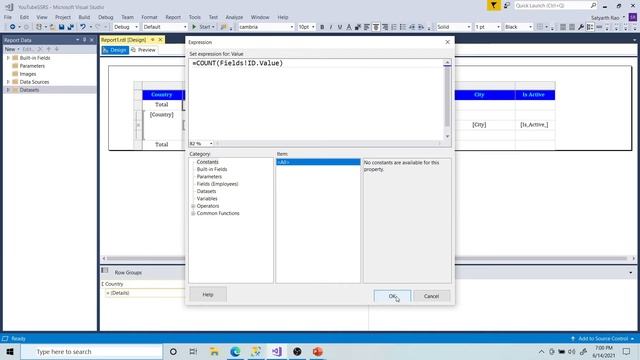Click the increase indent toolbar icon
The image size is (640, 360).
coord(421,27)
